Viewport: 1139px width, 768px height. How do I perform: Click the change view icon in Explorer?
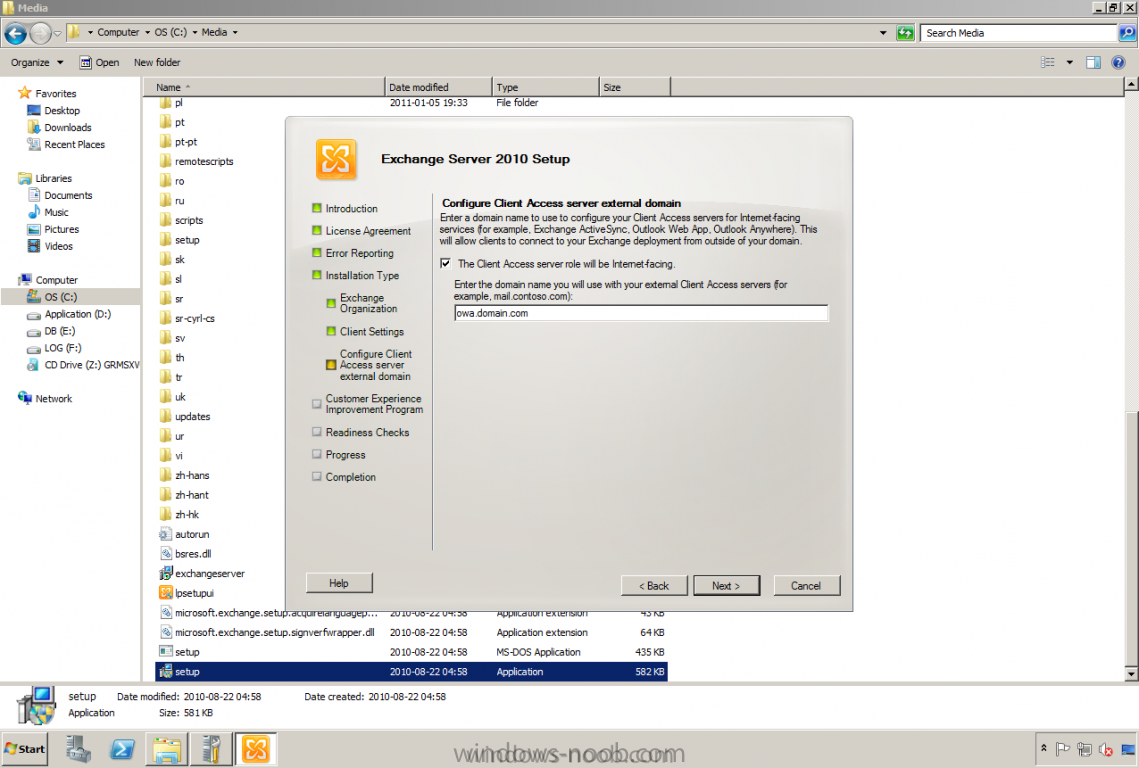[x=1047, y=62]
